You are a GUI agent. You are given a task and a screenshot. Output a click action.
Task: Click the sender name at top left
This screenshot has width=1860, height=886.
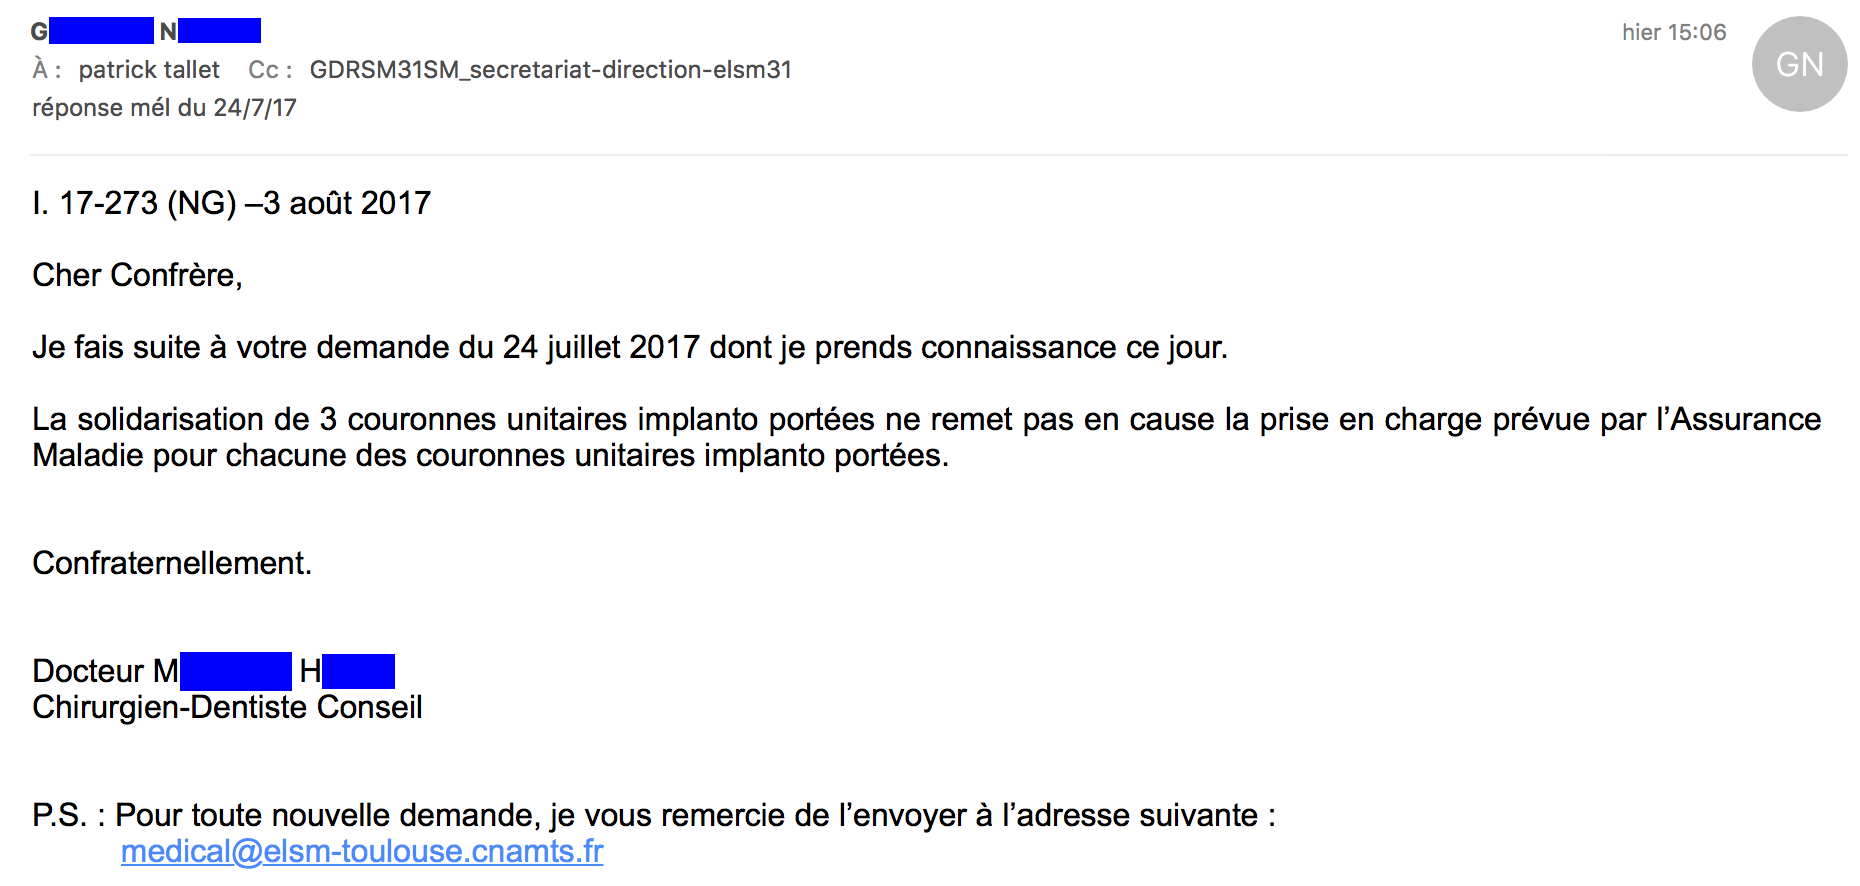click(146, 31)
